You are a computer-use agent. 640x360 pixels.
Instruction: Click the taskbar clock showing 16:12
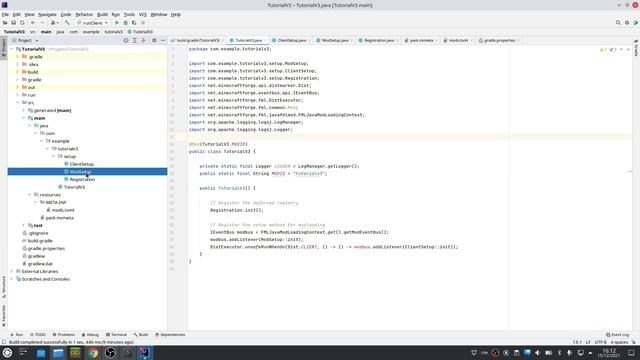click(609, 353)
